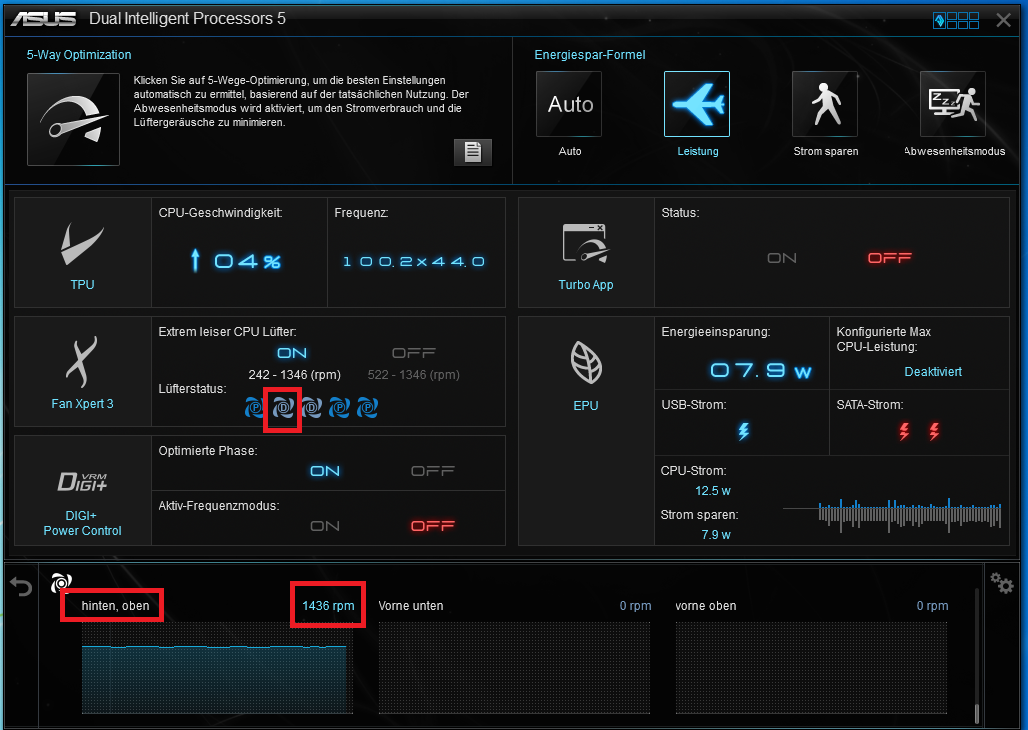Activate the Abwesenheitsmodus icon
Screen dimensions: 1028x730
[953, 104]
